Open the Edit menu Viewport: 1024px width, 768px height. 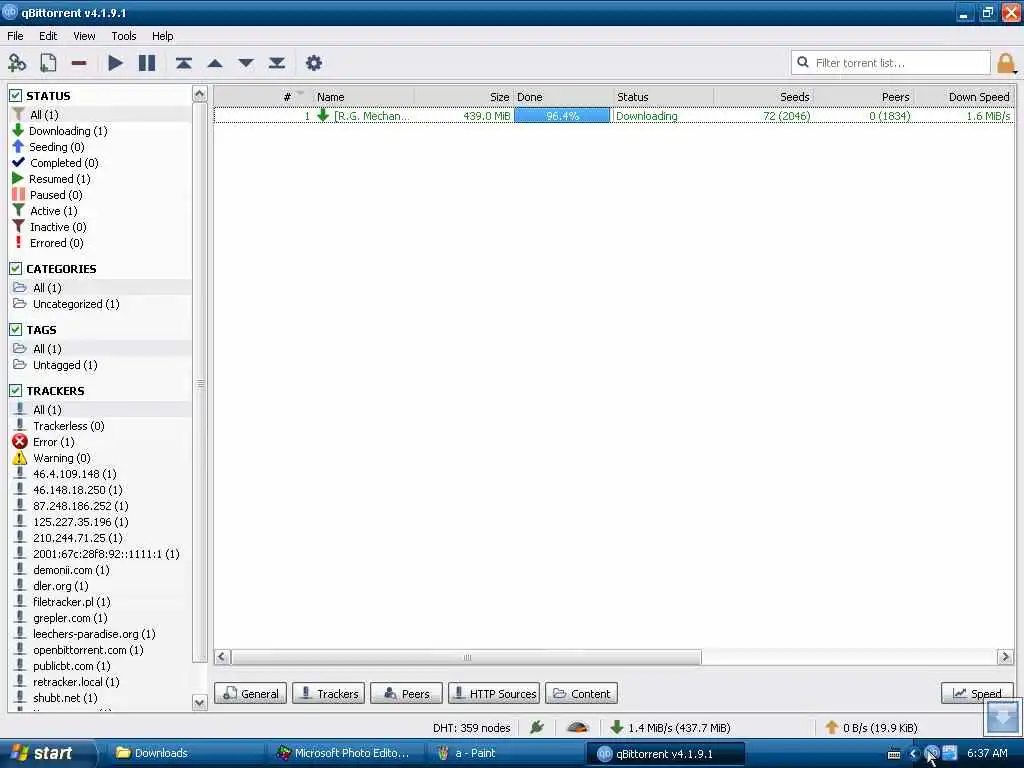(x=48, y=36)
